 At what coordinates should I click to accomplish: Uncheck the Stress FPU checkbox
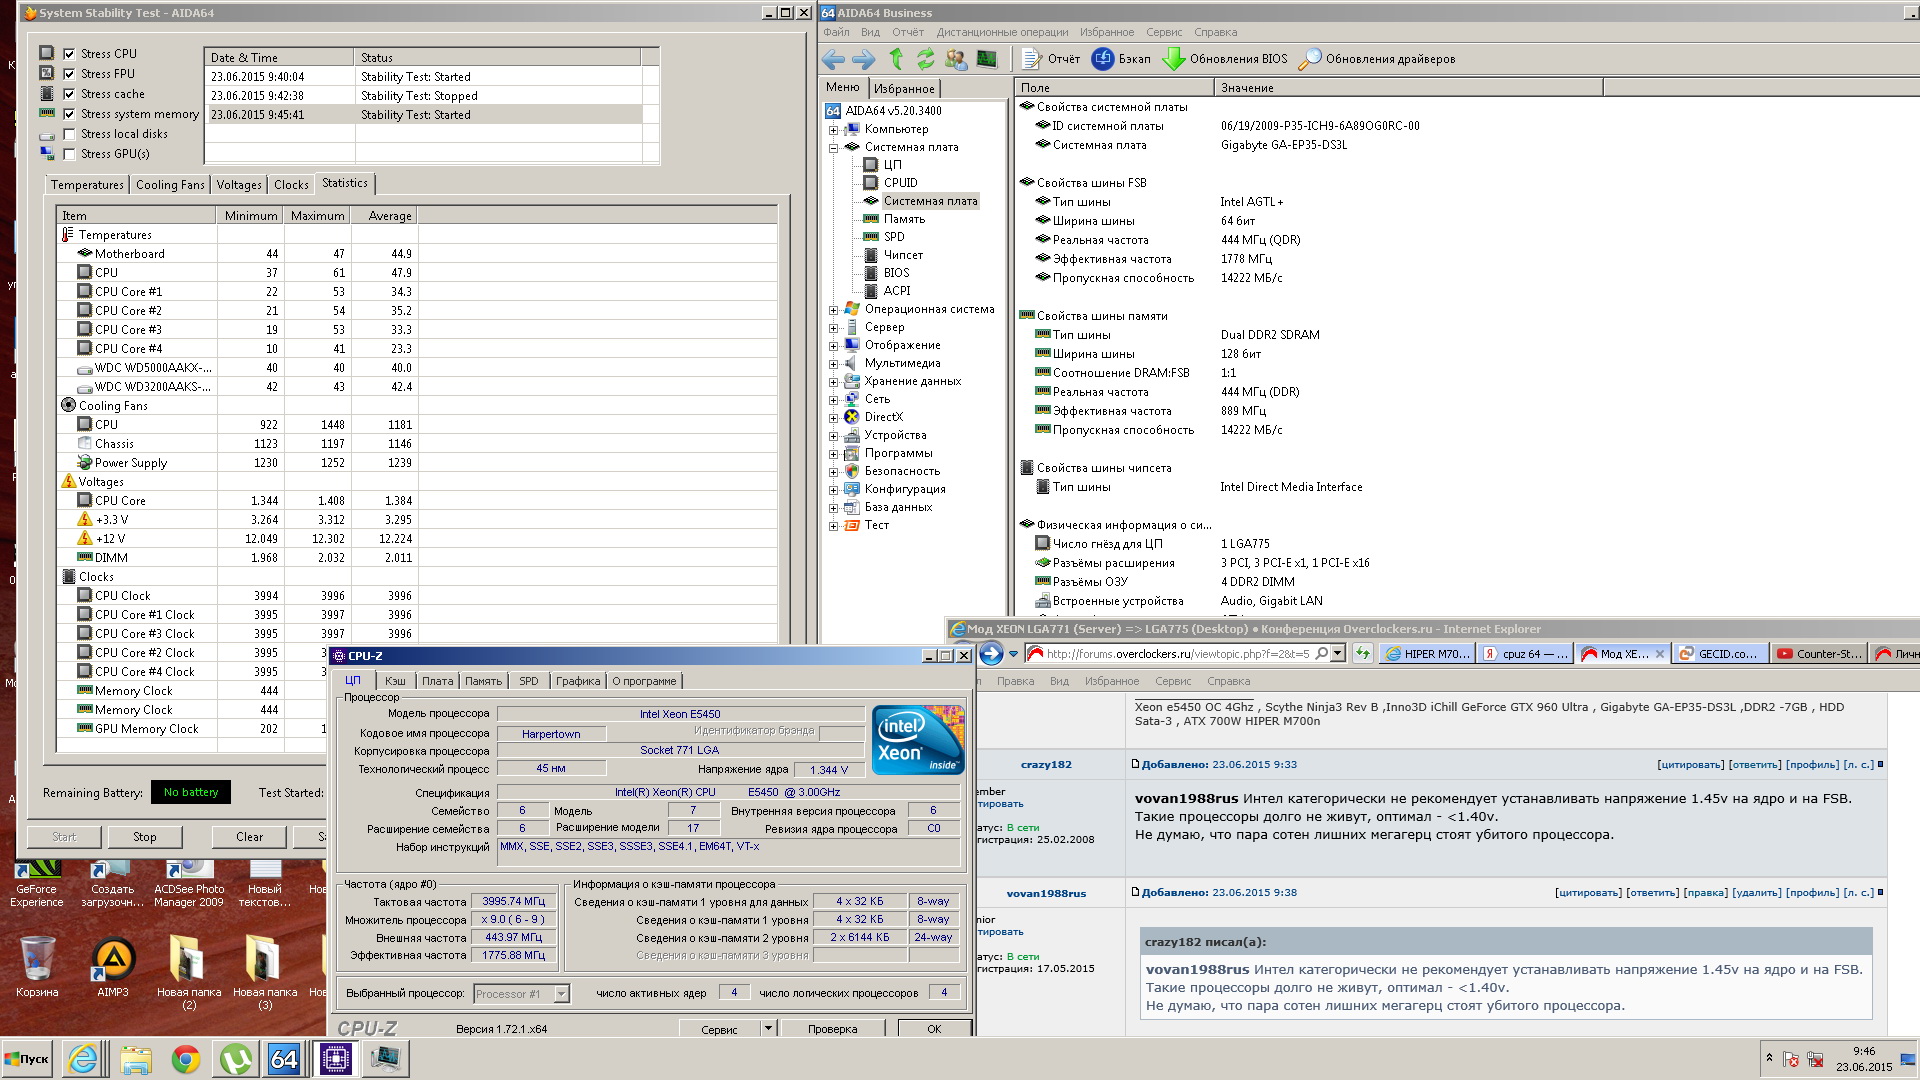click(69, 74)
